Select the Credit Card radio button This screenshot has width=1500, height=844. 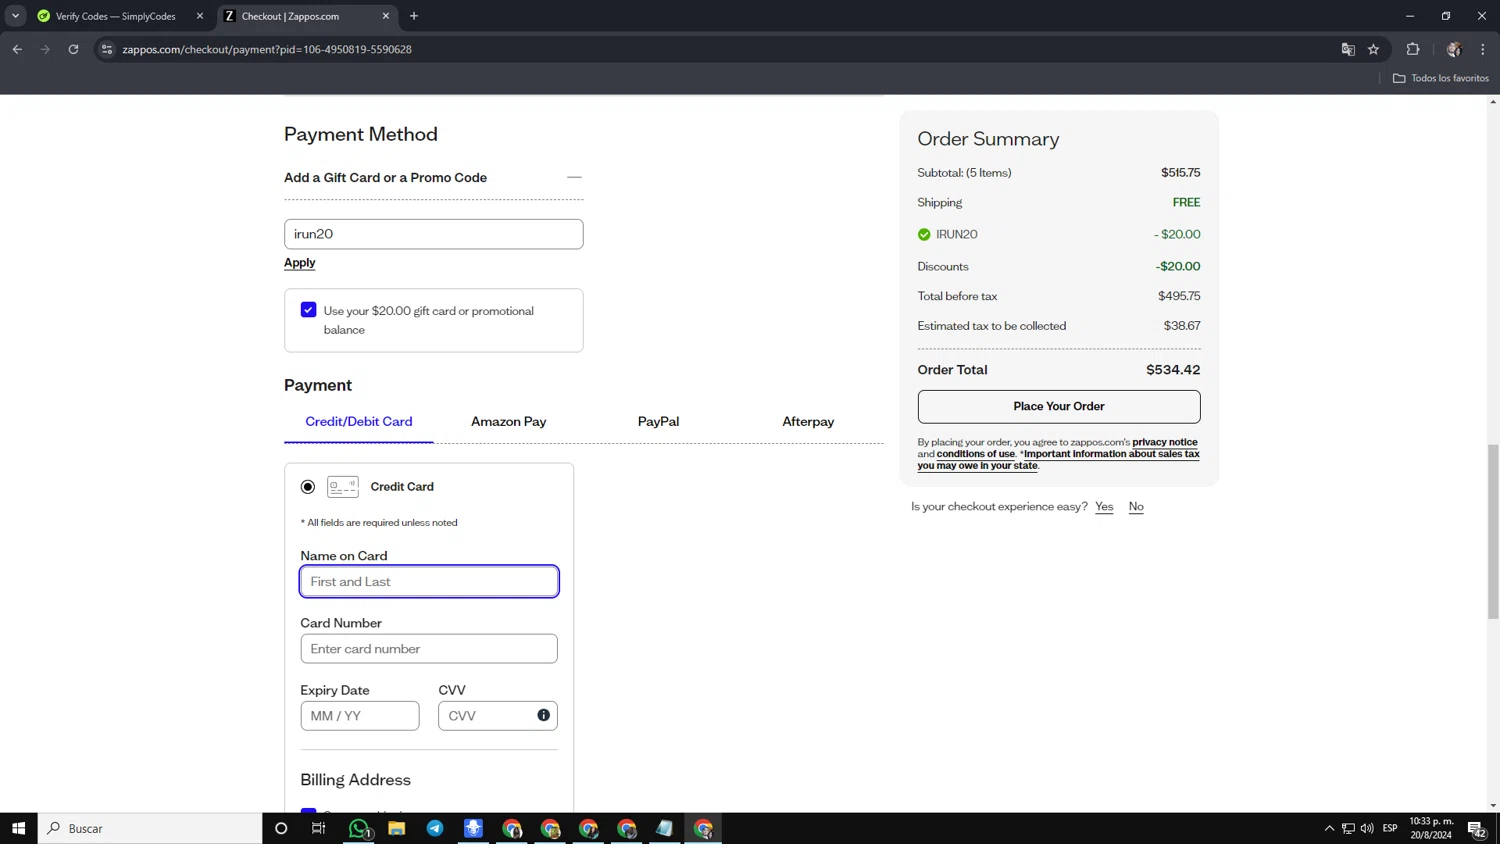(x=308, y=487)
